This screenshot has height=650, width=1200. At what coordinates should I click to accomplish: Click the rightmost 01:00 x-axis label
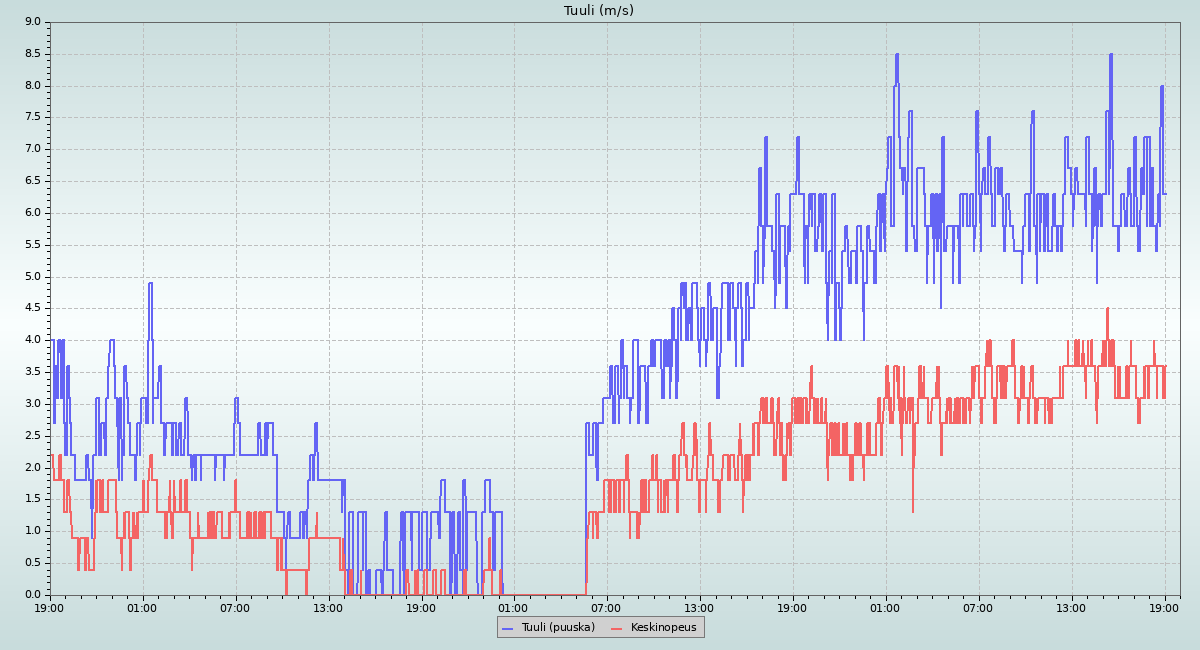click(x=885, y=607)
